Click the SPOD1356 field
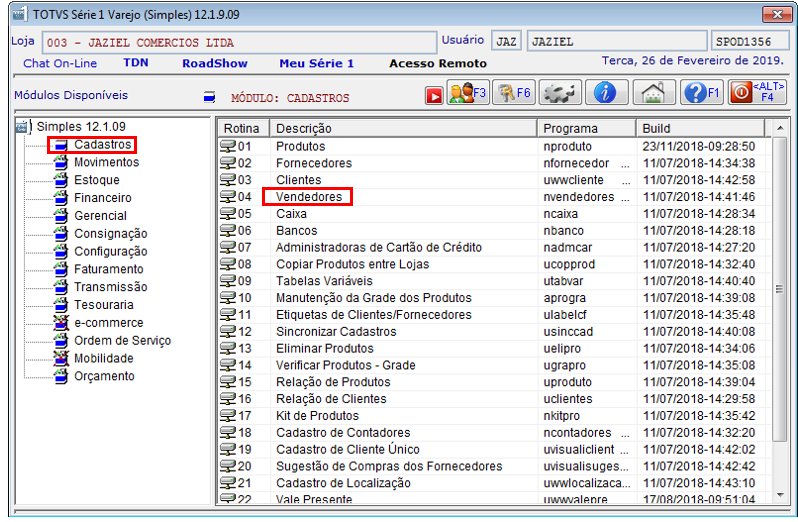 pyautogui.click(x=750, y=42)
